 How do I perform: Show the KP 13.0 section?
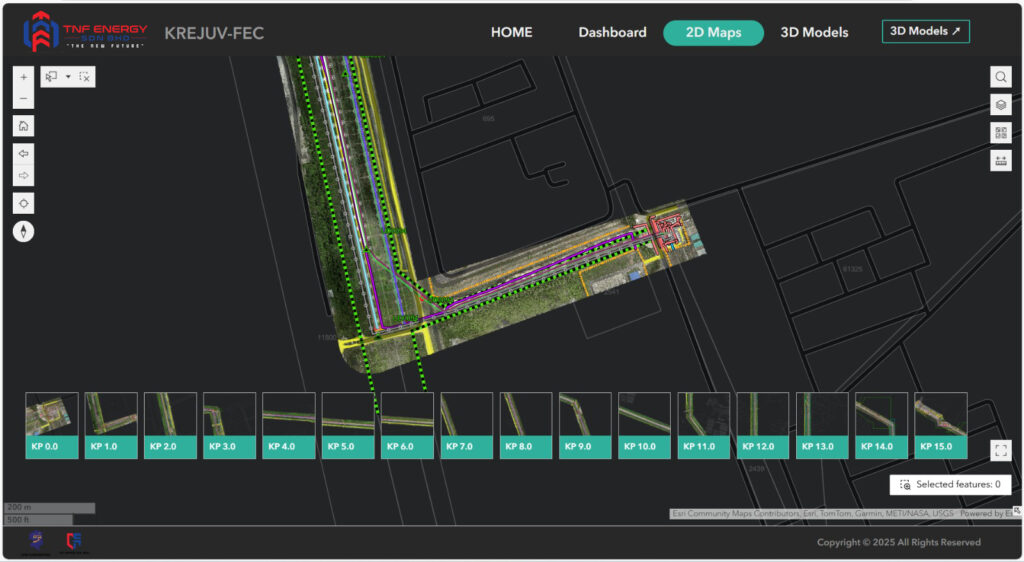(822, 426)
